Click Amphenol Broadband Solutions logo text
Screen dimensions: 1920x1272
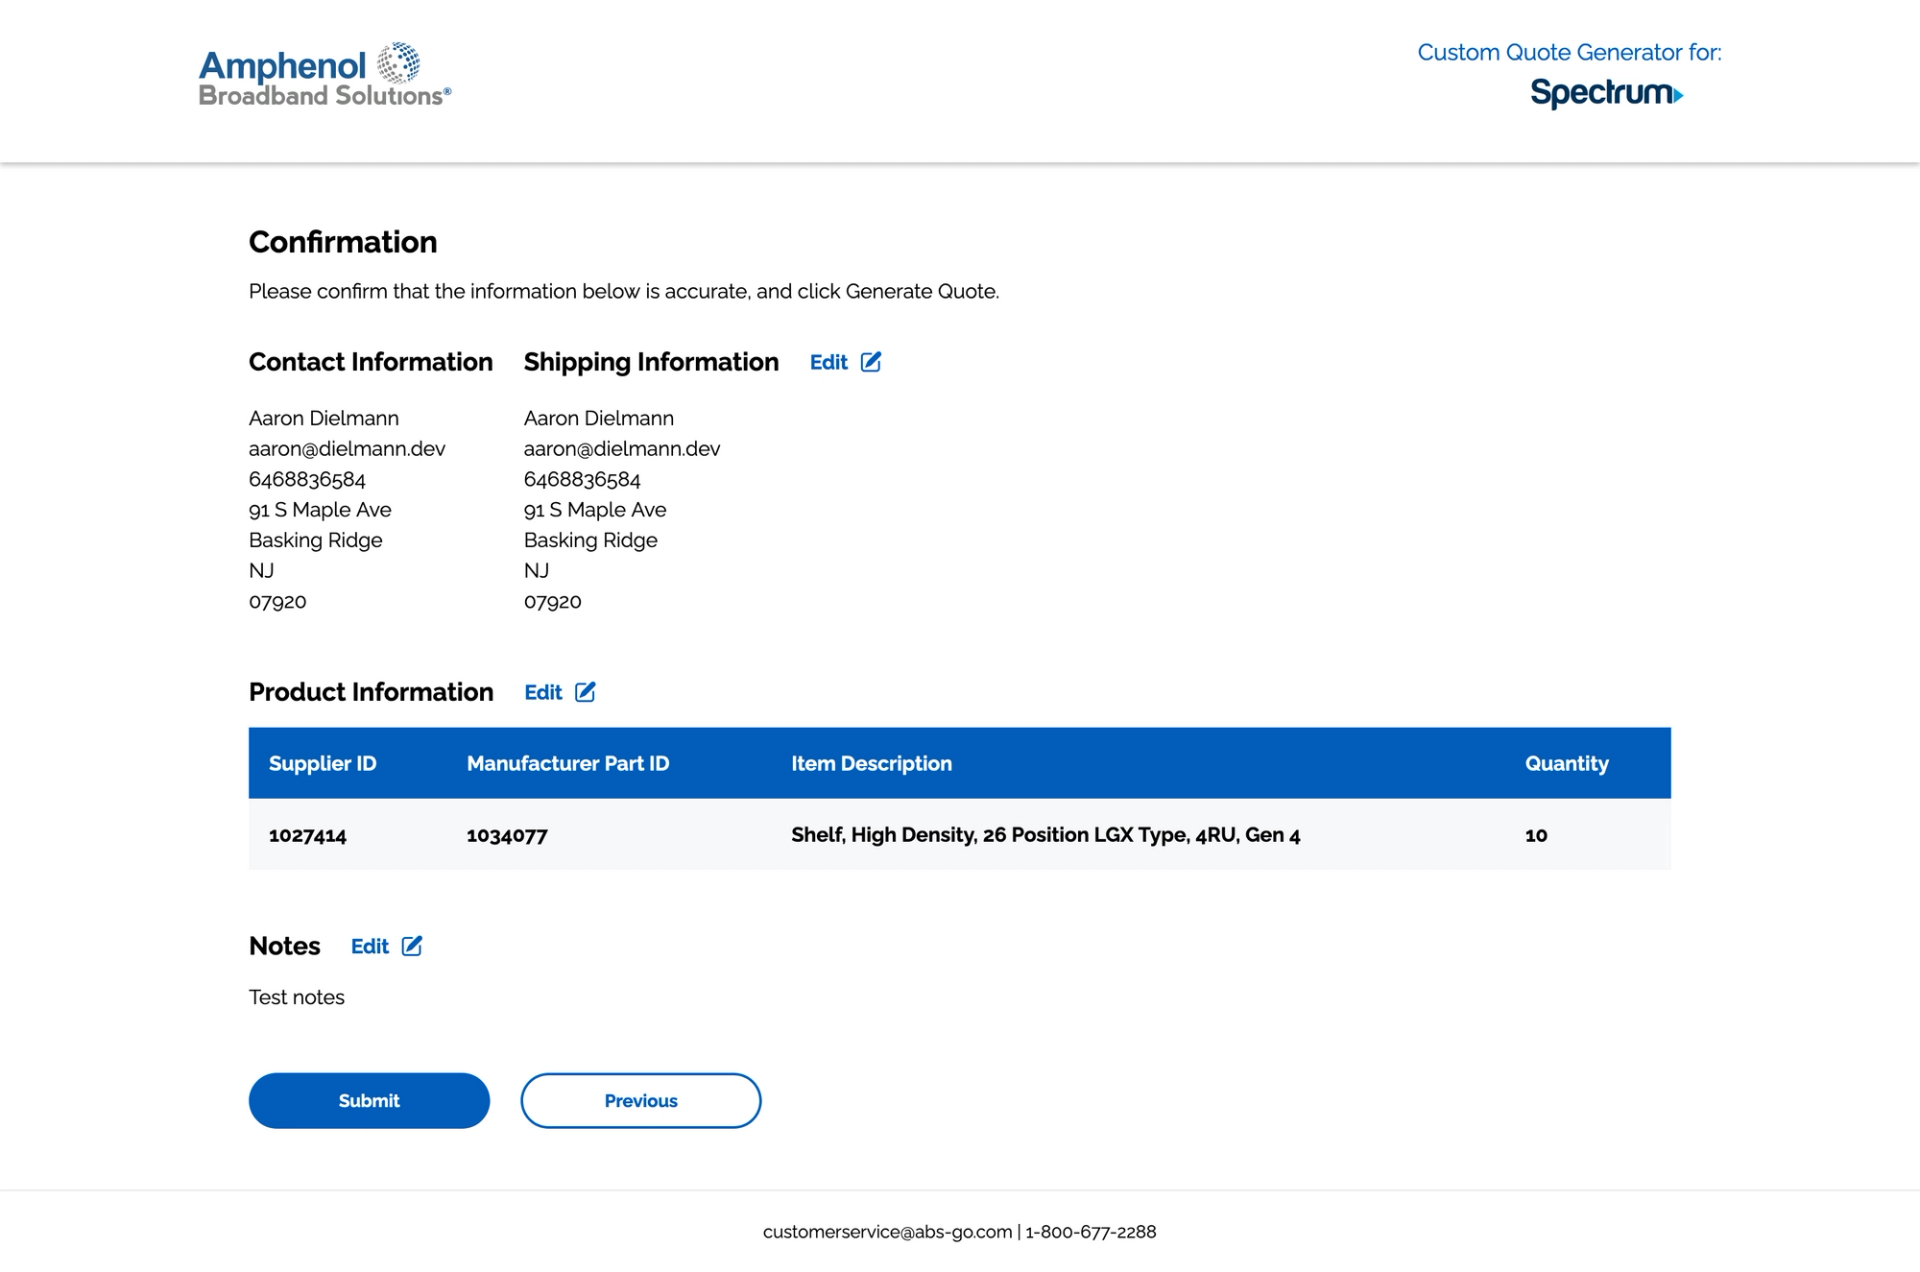tap(300, 80)
